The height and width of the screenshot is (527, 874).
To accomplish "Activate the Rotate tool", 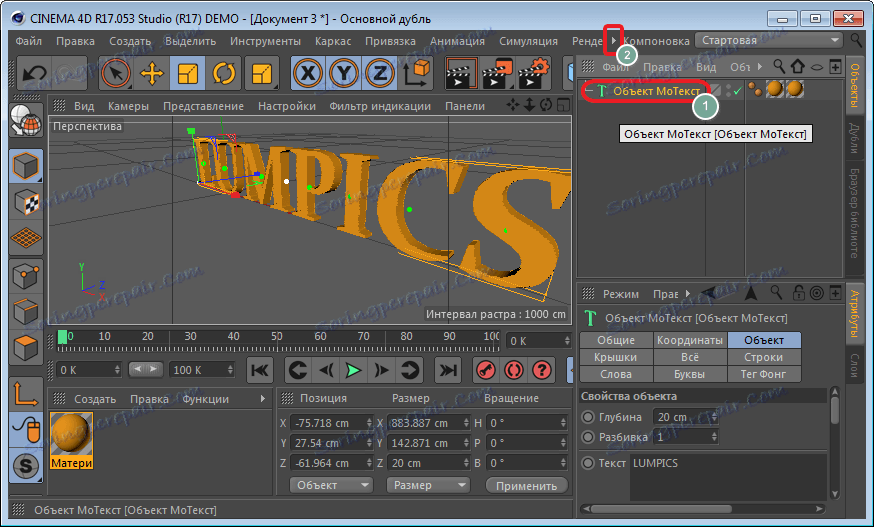I will click(223, 73).
